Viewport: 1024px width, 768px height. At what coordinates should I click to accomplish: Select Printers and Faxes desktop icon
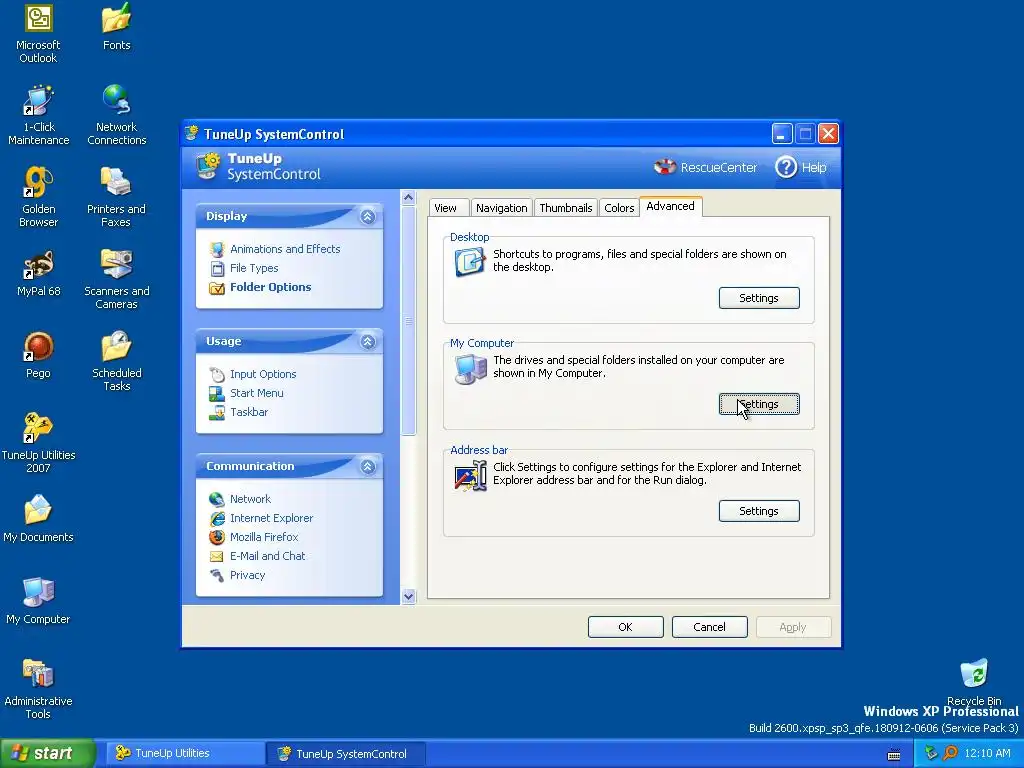click(x=116, y=197)
